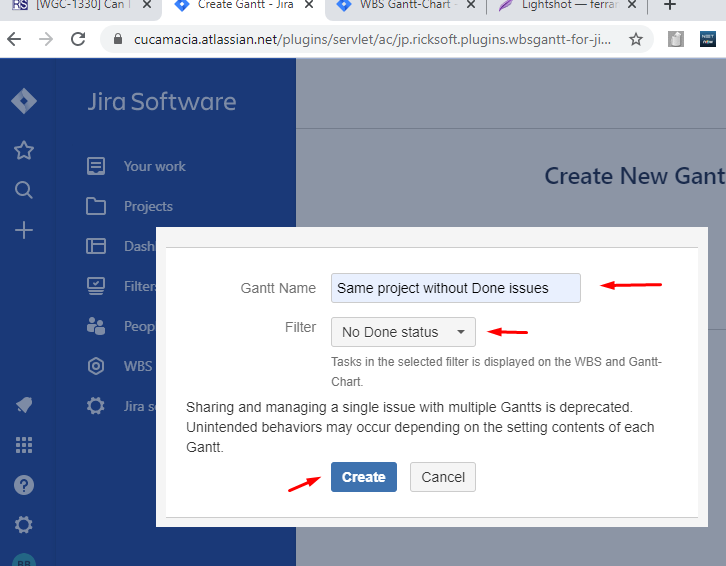This screenshot has height=566, width=726.
Task: Expand the Filter dropdown 'No Done status'
Action: click(403, 332)
